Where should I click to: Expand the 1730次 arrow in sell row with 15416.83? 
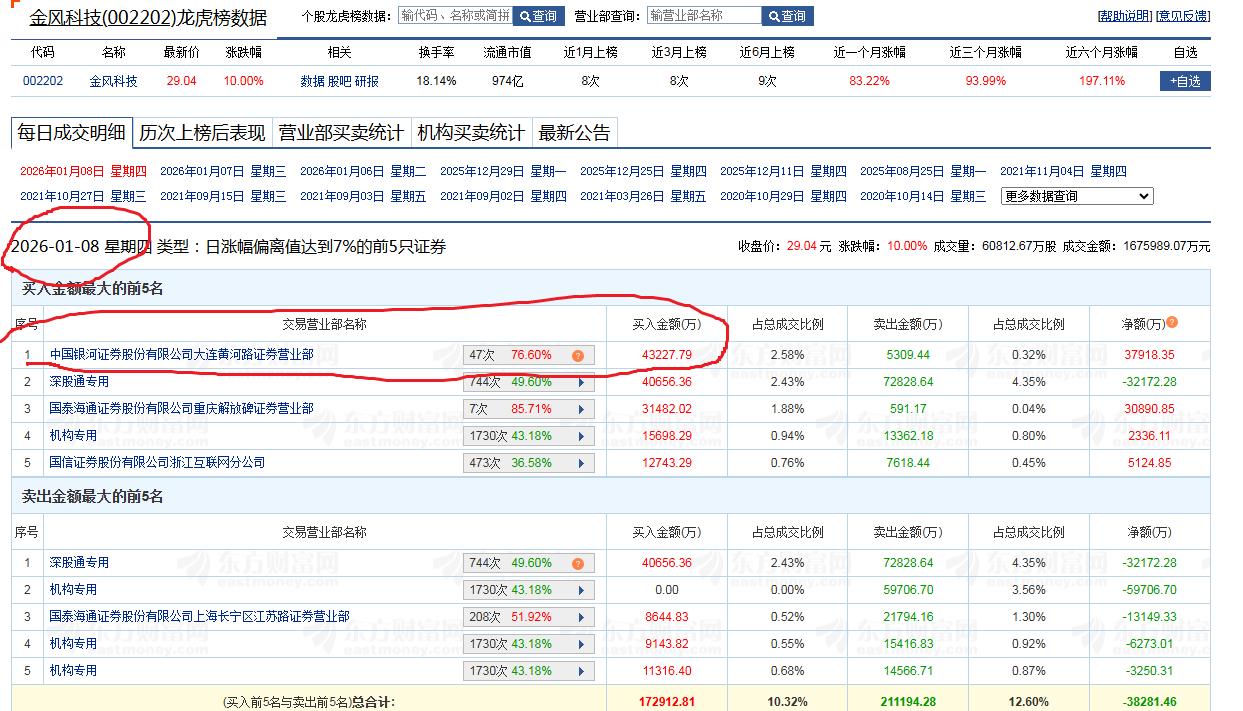tap(581, 644)
